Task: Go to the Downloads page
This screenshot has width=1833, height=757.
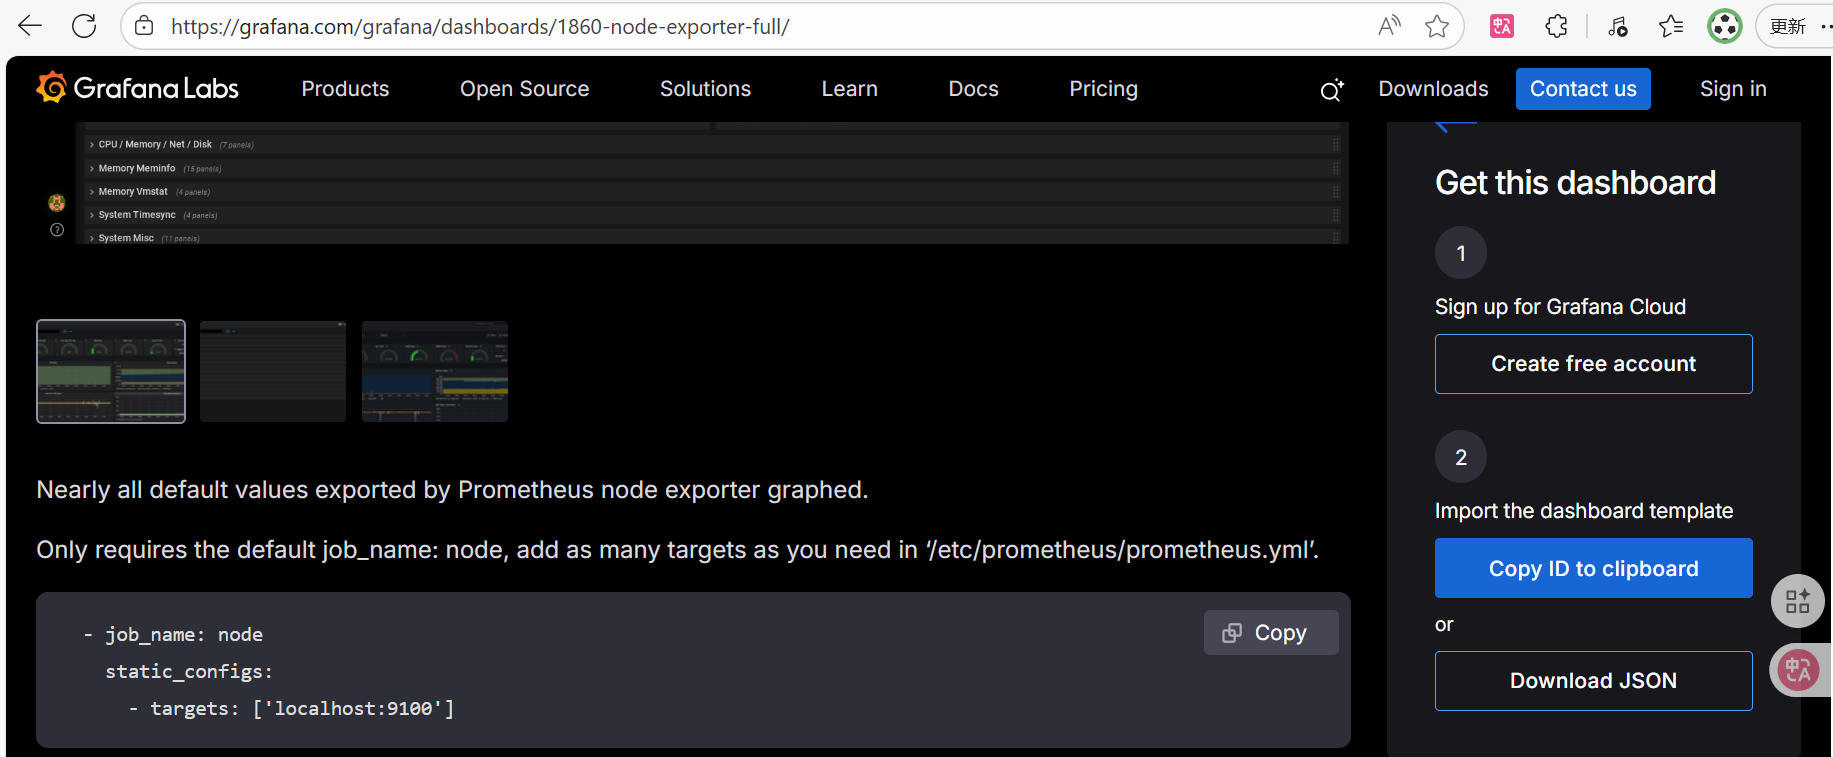Action: point(1433,89)
